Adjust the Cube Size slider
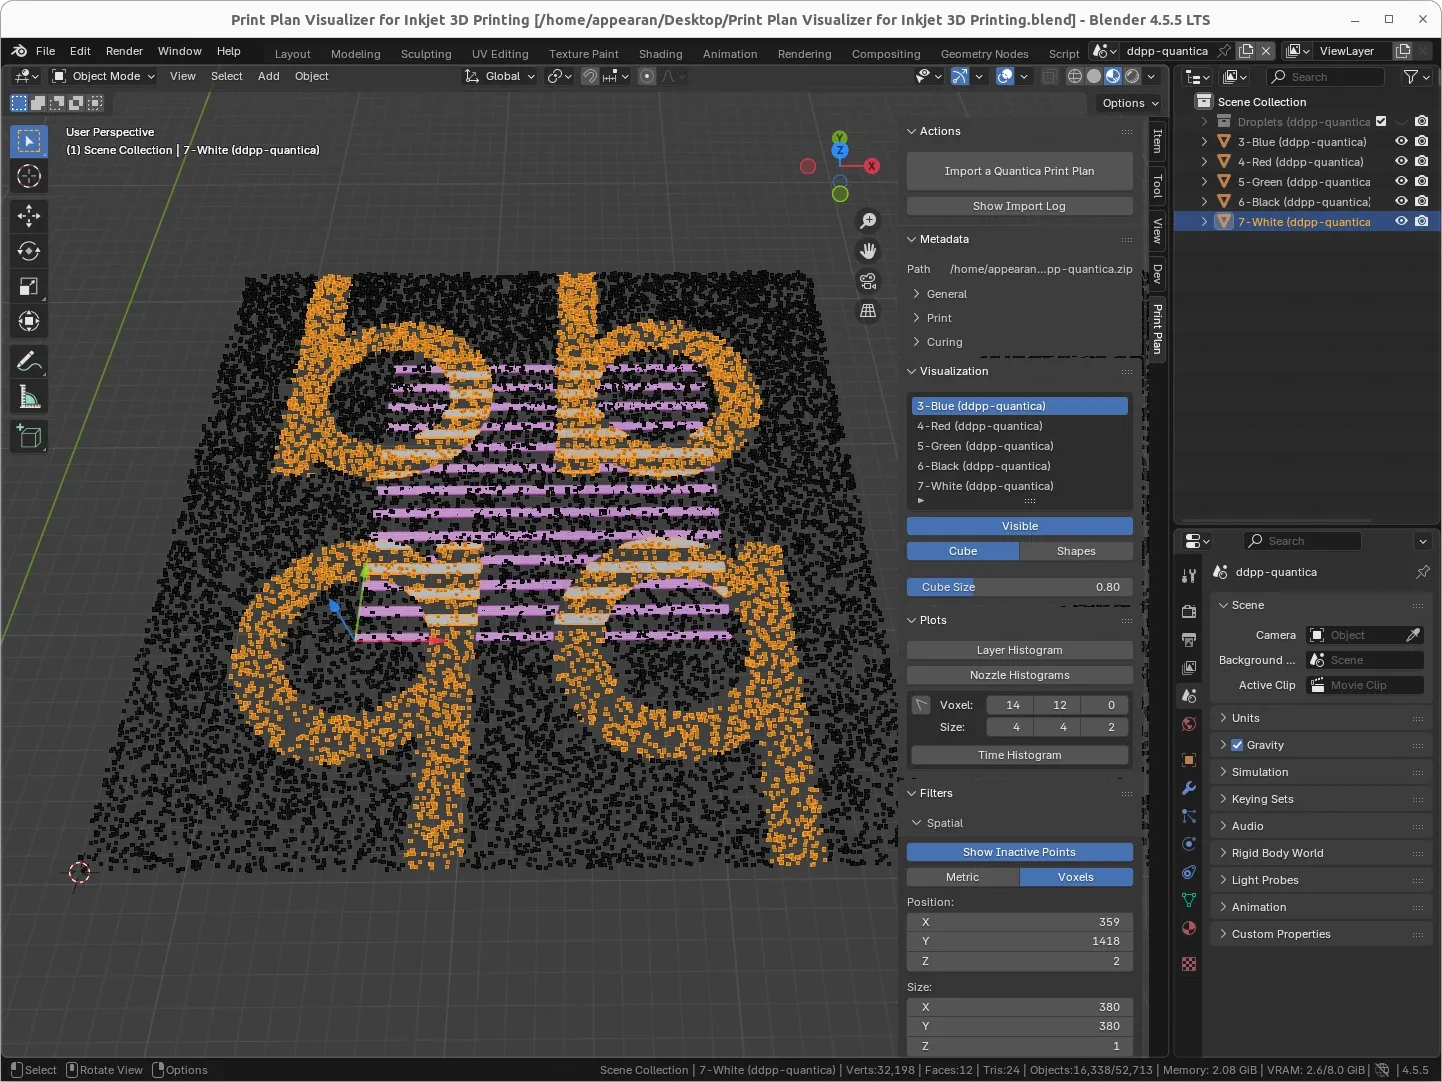1442x1082 pixels. 1019,587
